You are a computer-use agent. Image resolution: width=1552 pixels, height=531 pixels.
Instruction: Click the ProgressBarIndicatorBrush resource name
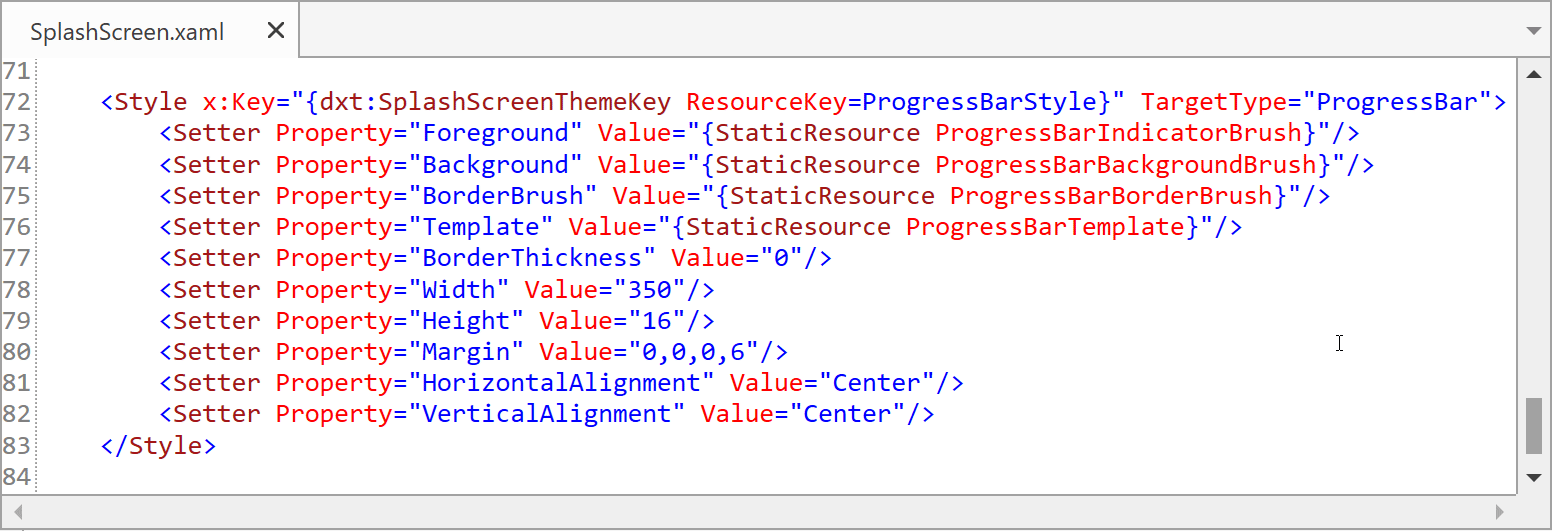coord(1120,133)
